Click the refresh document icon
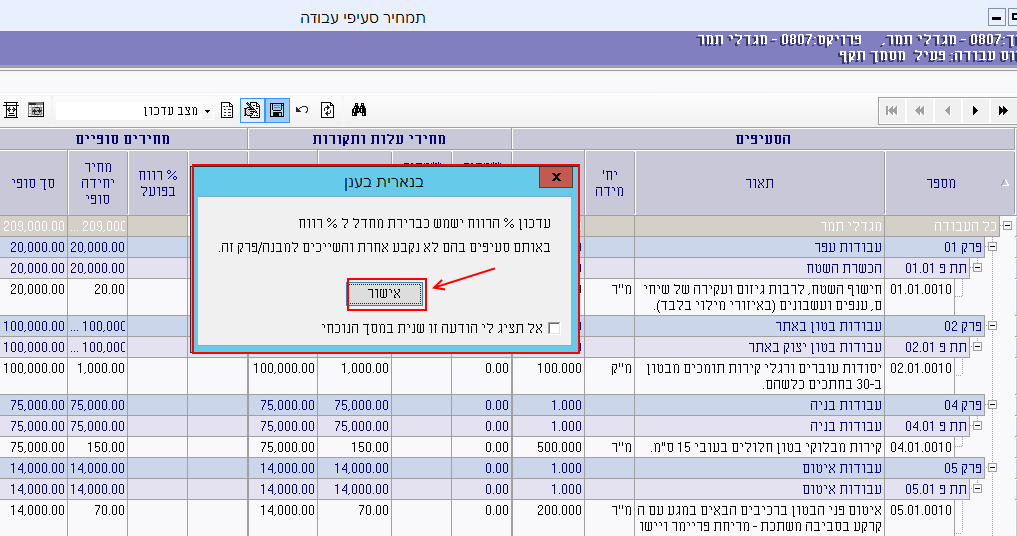This screenshot has width=1017, height=536. [x=327, y=110]
